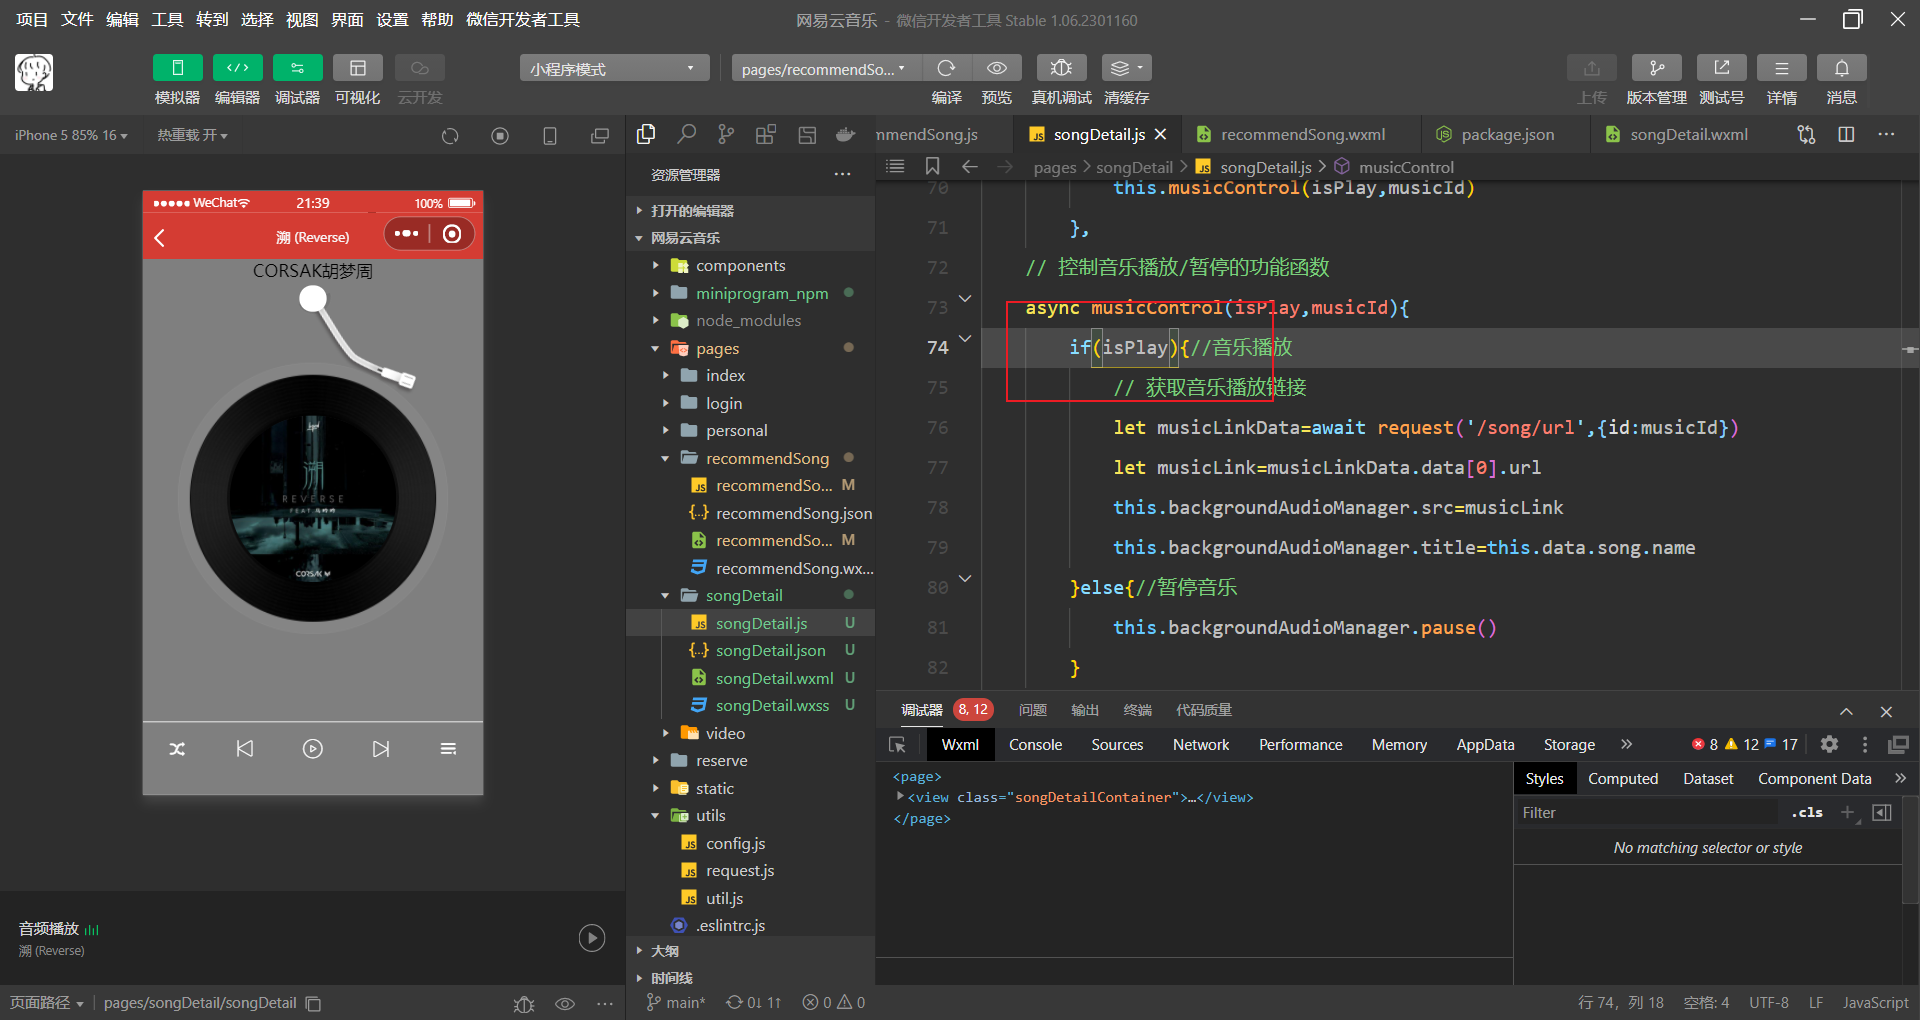Click the compare changes icon in tab bar

click(1806, 134)
